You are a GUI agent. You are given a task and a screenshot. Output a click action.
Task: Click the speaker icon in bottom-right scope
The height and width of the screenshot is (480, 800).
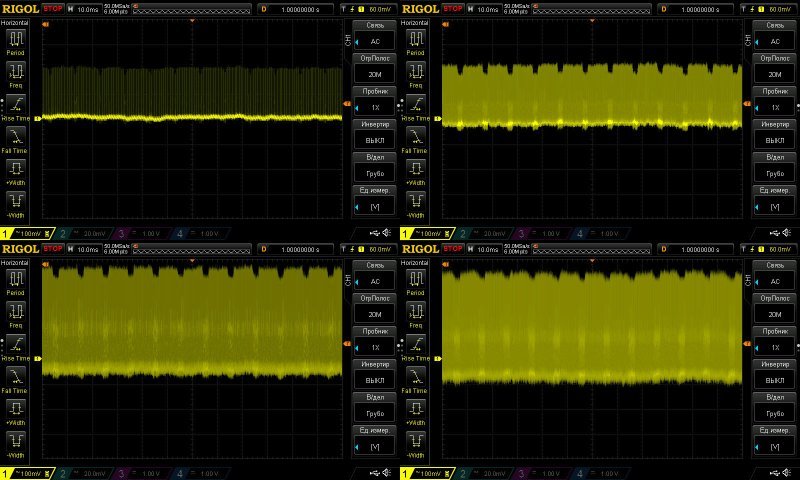(787, 473)
